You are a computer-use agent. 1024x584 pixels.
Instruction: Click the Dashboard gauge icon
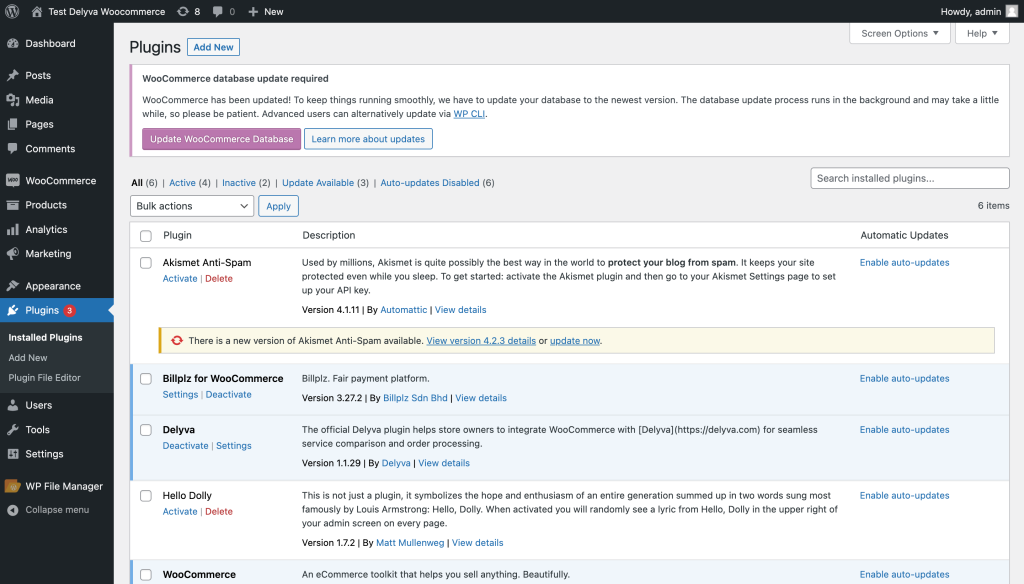point(12,43)
